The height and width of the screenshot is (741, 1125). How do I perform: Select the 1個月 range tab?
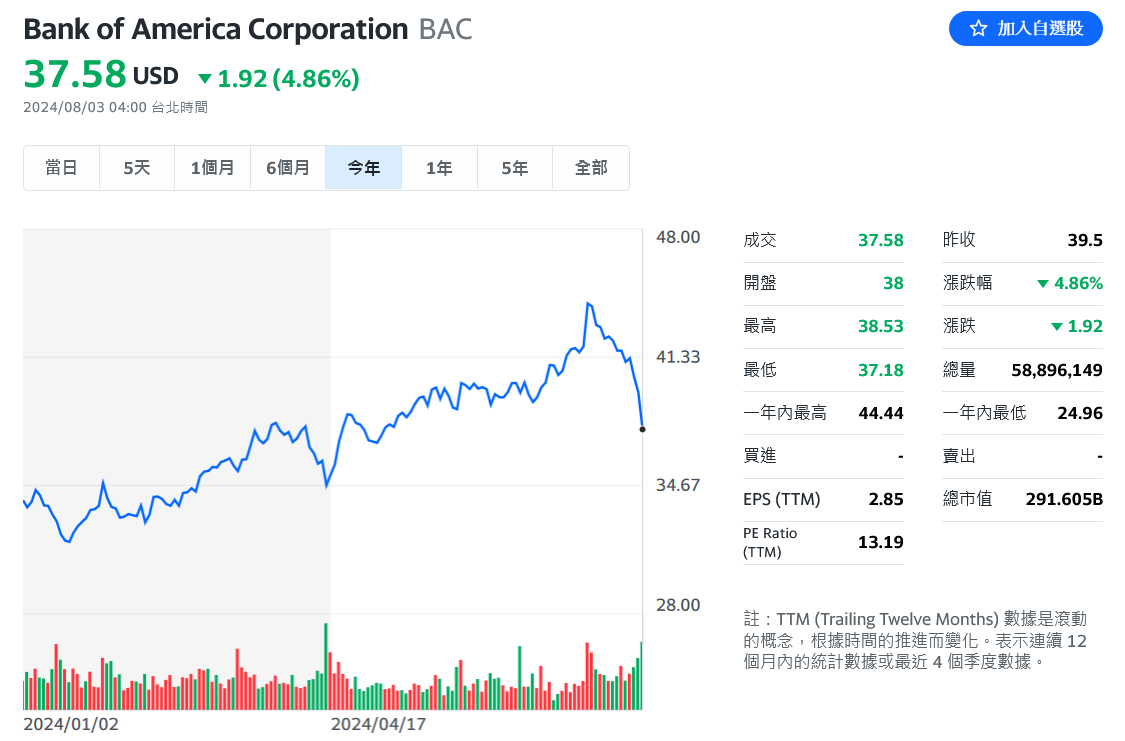coord(212,168)
